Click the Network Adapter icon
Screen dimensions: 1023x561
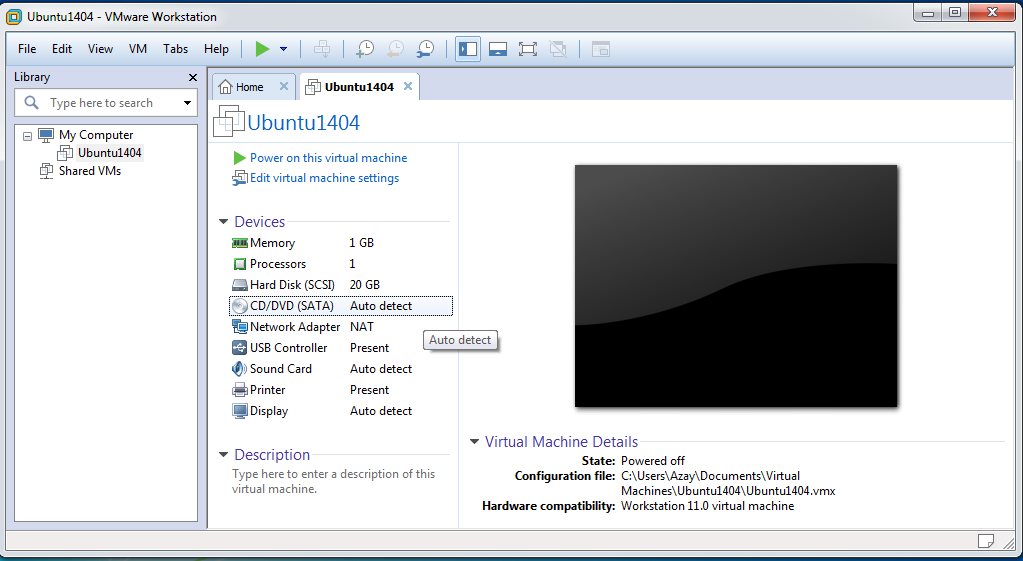[239, 327]
